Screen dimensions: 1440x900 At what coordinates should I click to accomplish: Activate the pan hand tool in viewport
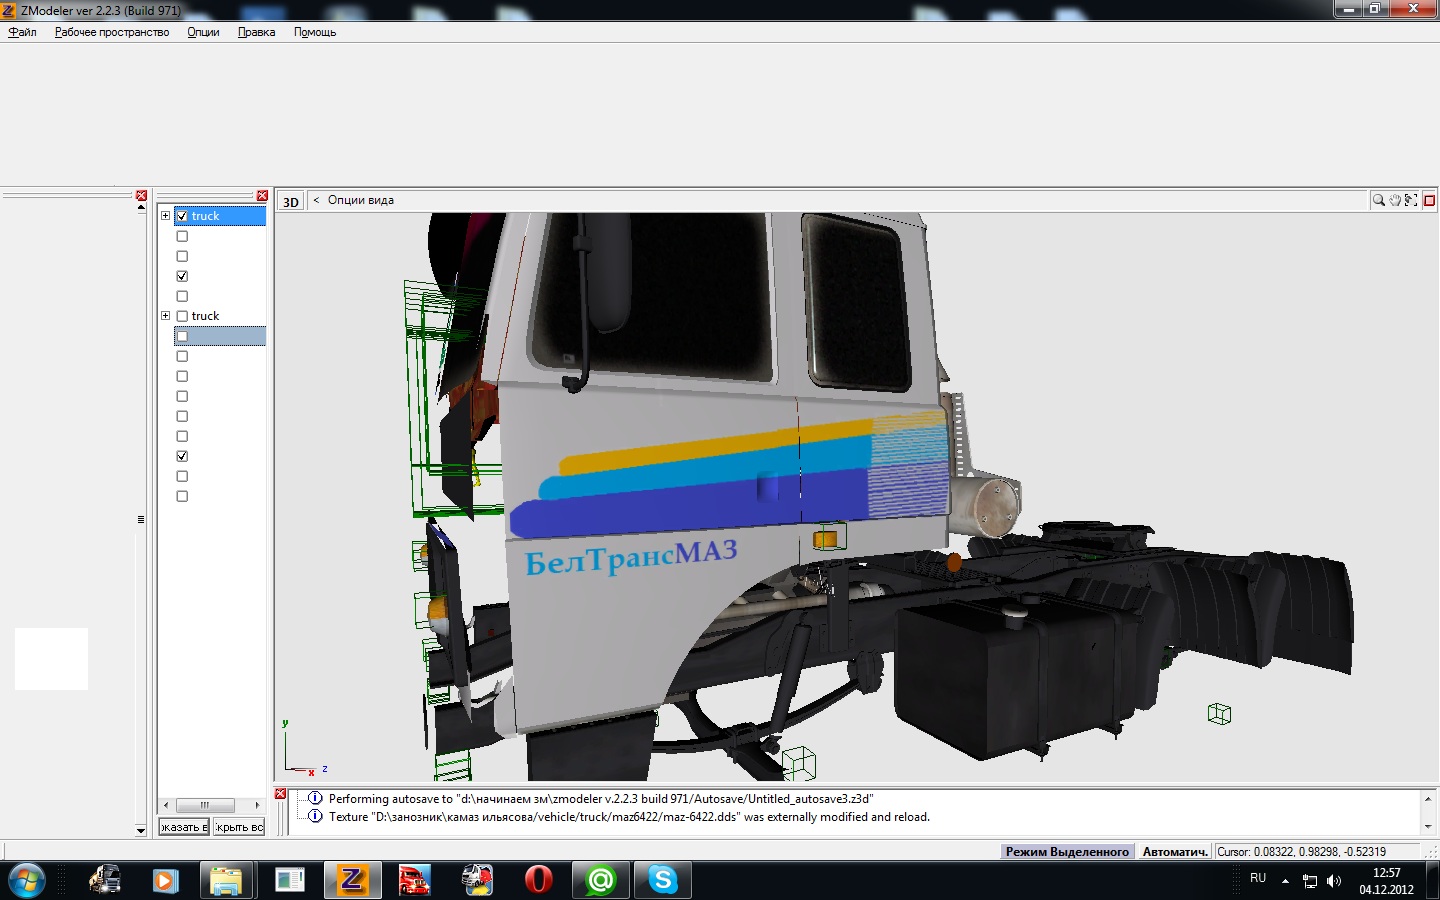1395,200
